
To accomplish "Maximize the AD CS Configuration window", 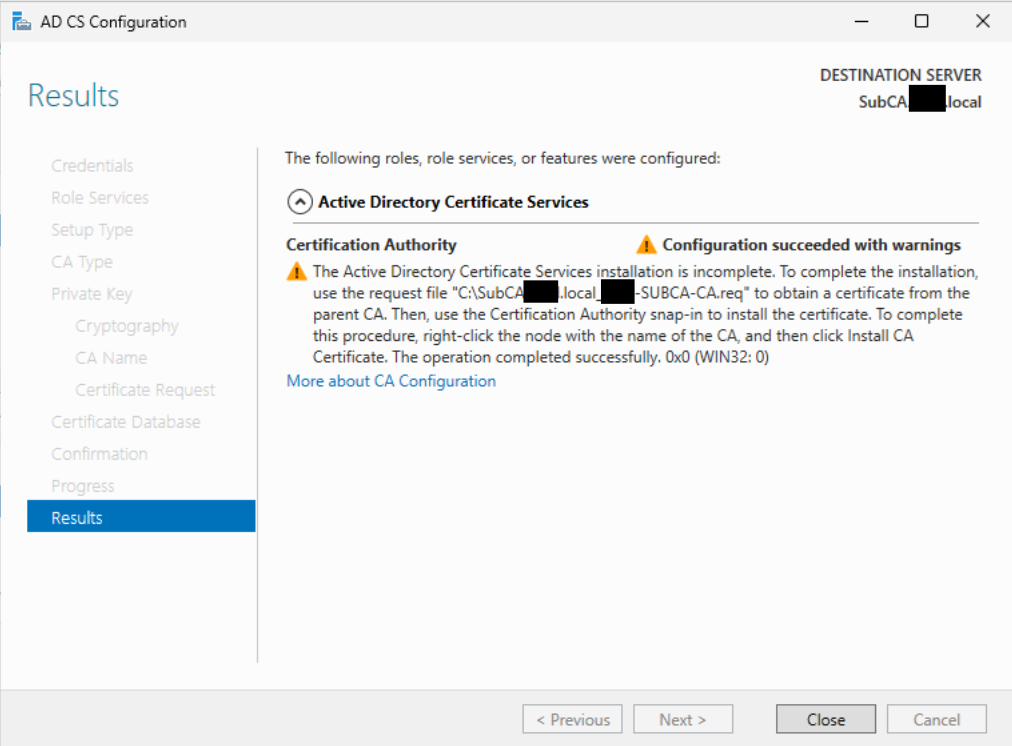I will click(x=921, y=21).
